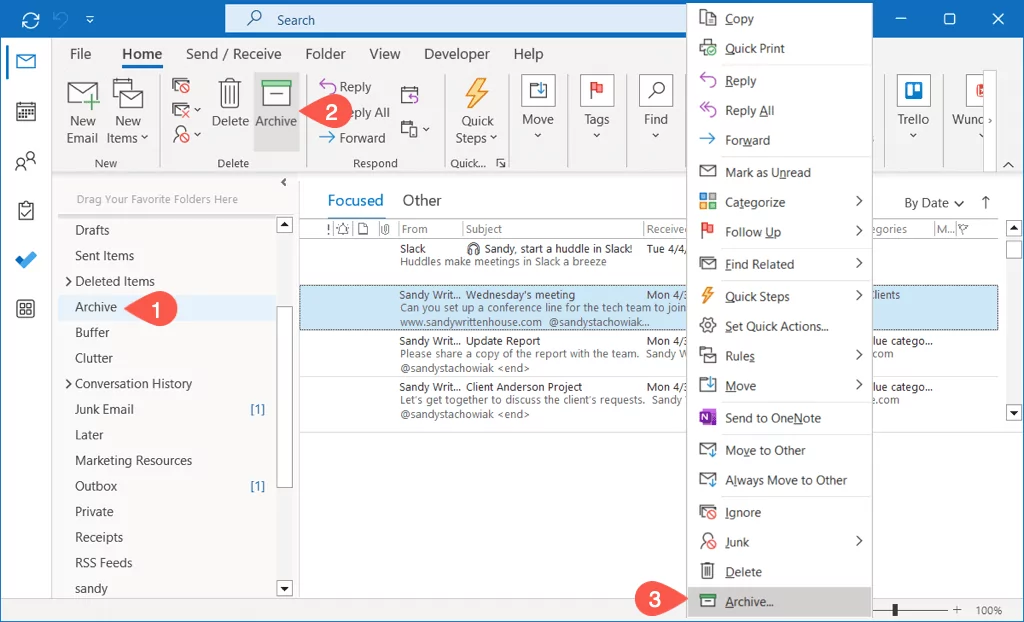The image size is (1024, 622).
Task: Open the To Do checkmark app icon
Action: tap(26, 260)
